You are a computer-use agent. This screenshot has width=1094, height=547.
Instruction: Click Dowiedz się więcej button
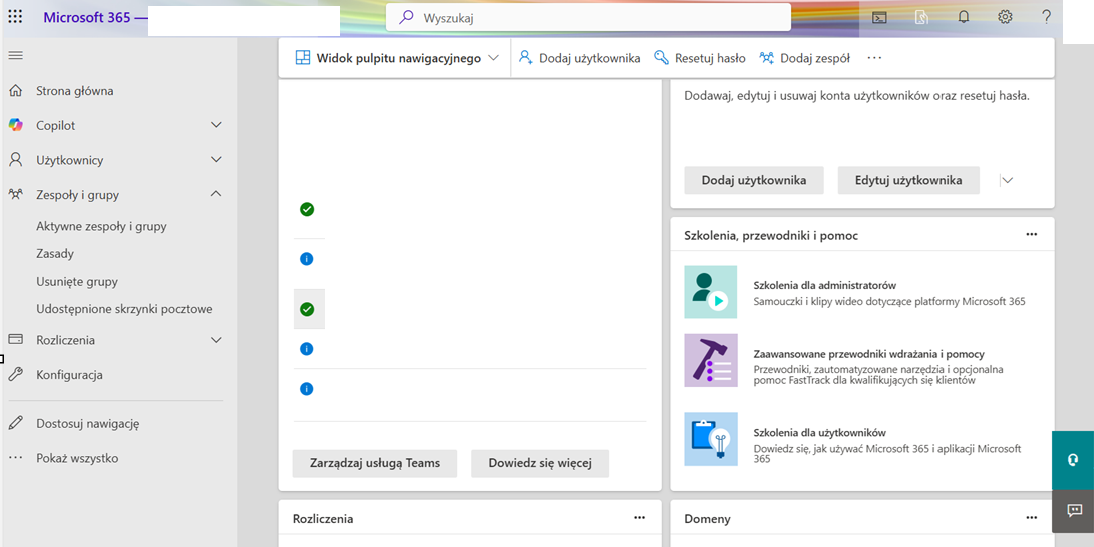(x=540, y=463)
